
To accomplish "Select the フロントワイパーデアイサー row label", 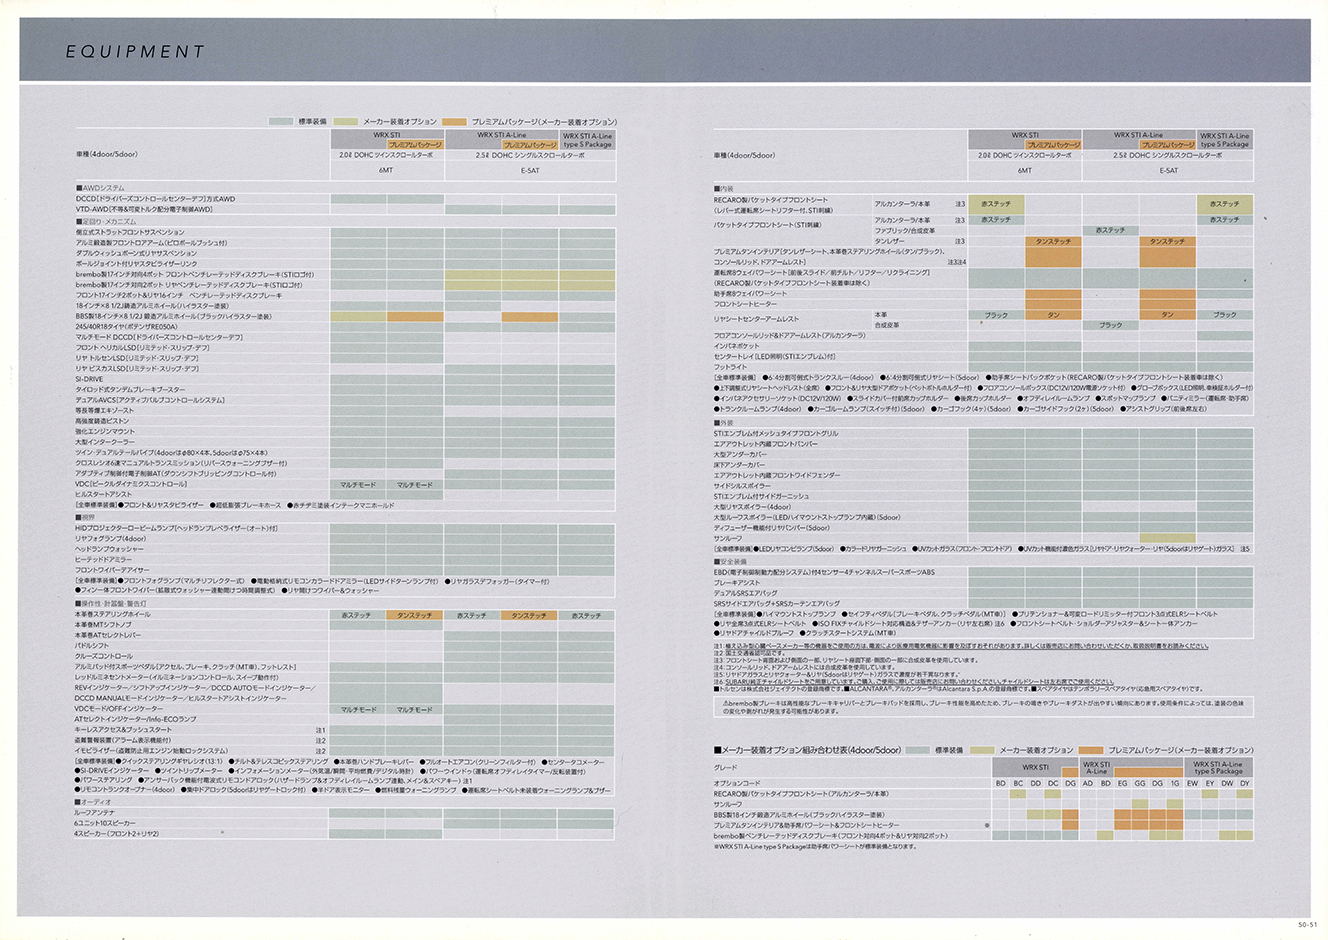I will [x=112, y=570].
